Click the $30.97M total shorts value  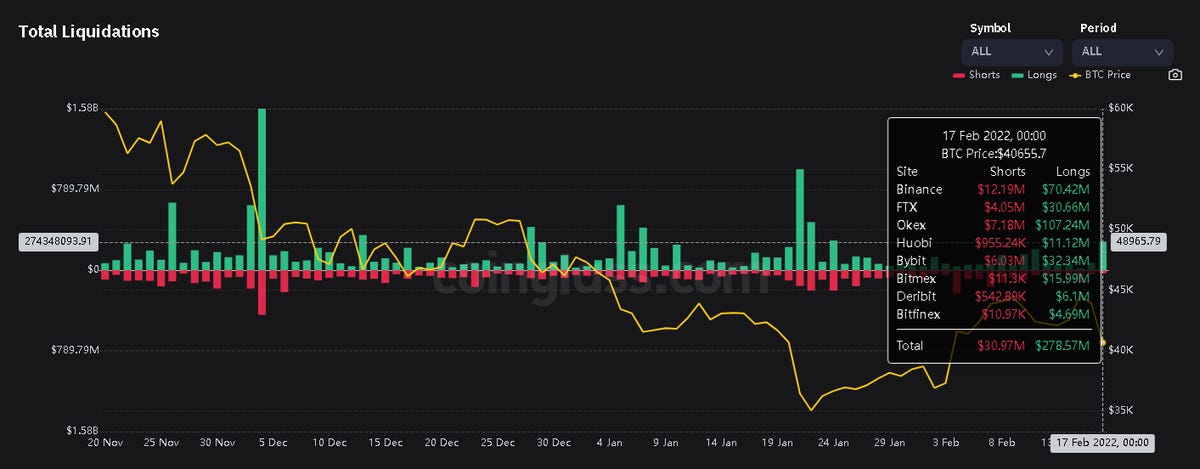1000,345
